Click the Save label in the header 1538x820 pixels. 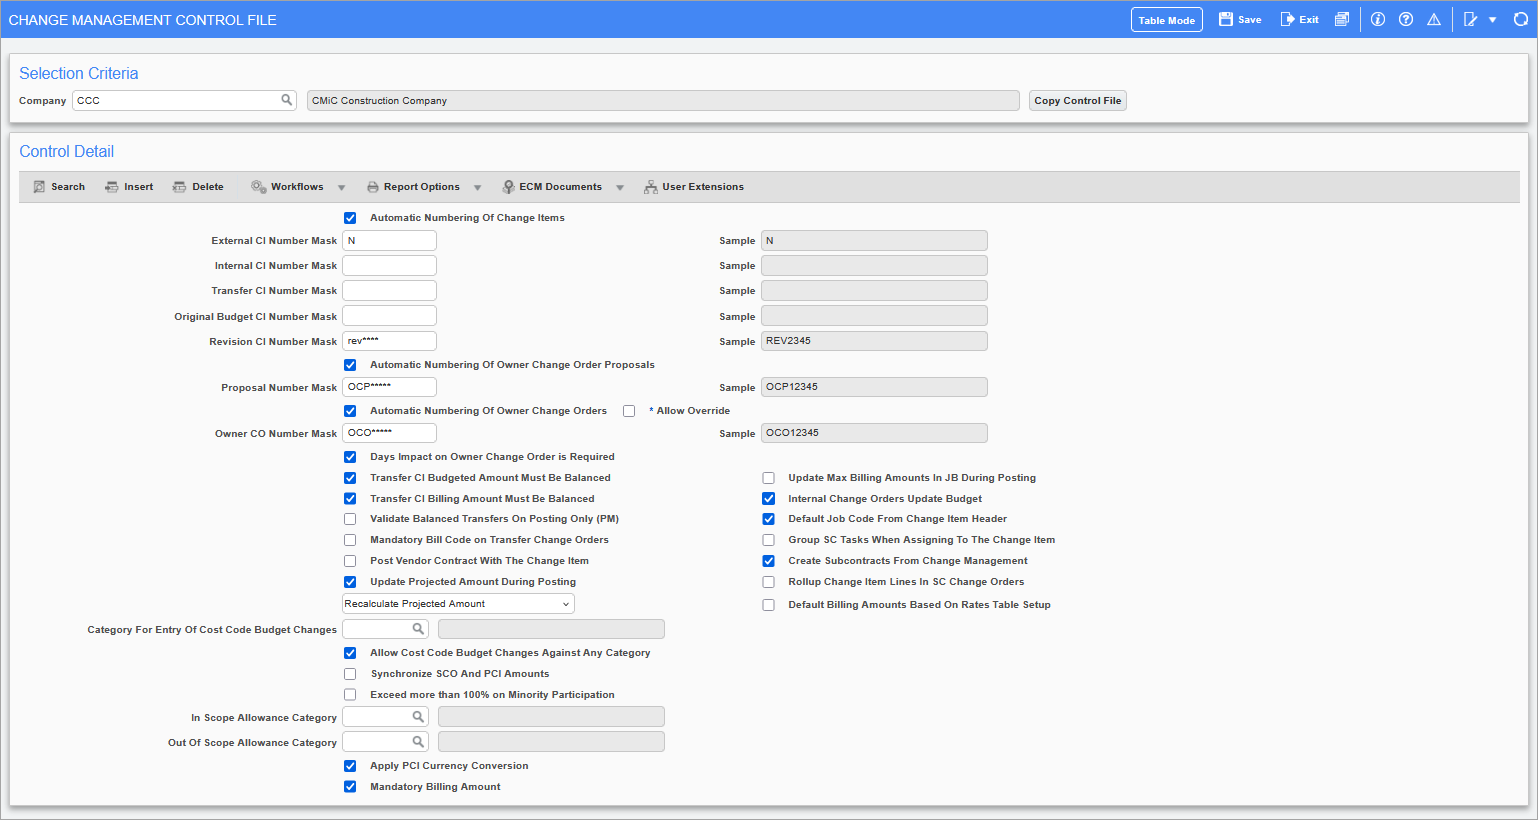pyautogui.click(x=1250, y=20)
